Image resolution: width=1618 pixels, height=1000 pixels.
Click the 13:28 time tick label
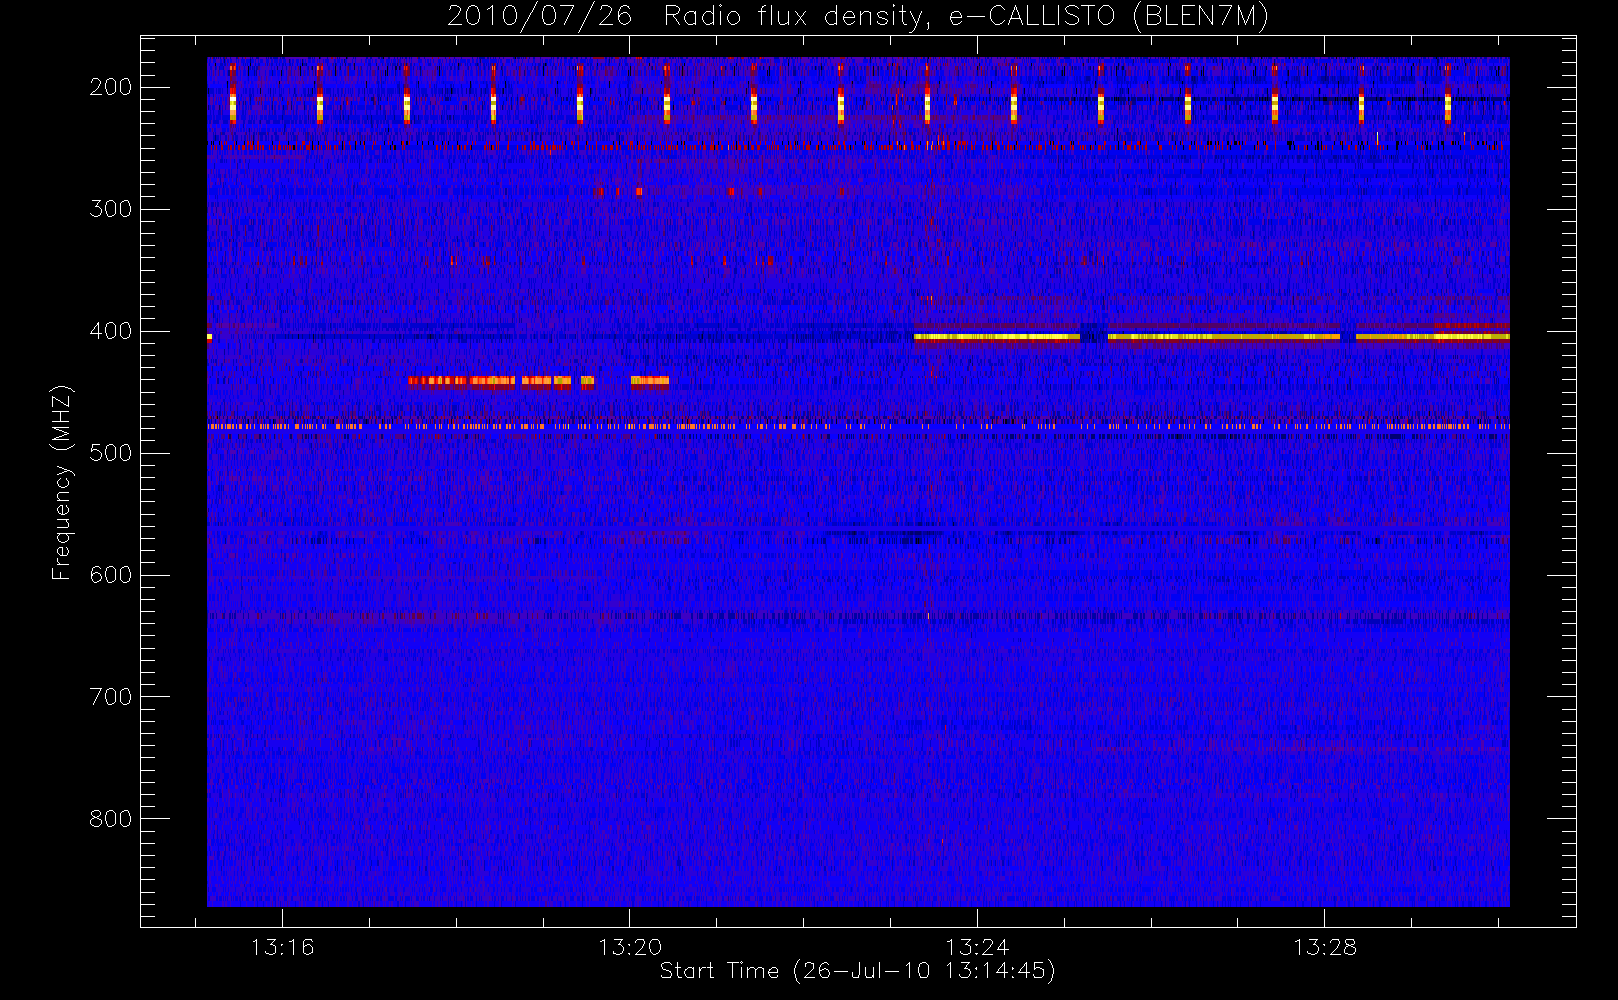pyautogui.click(x=1325, y=947)
